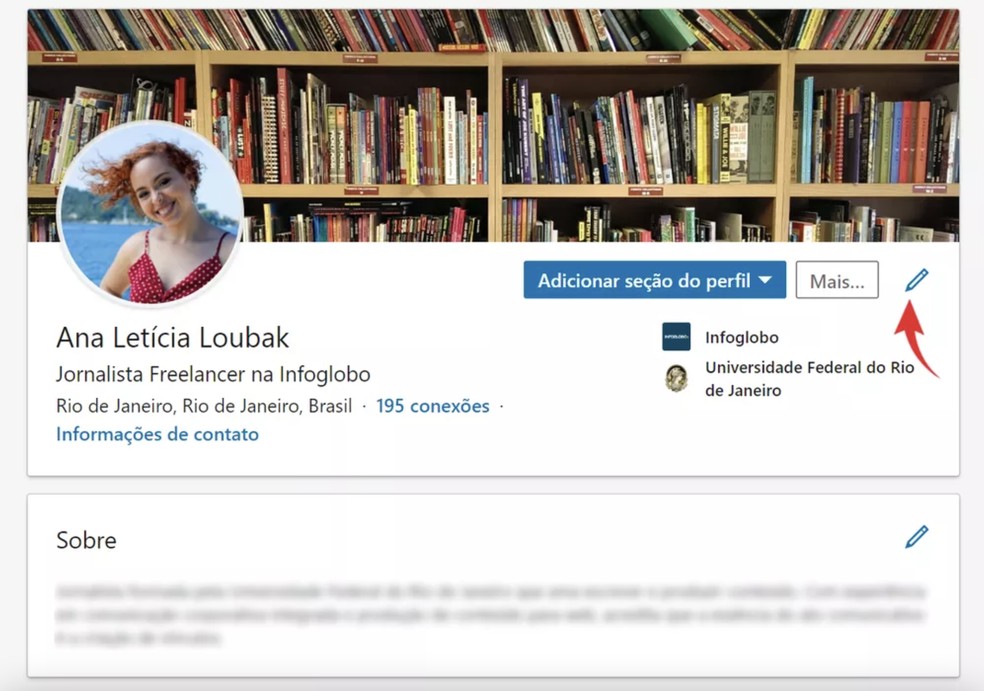
Task: Click the pencil icon to edit profile intro
Action: [x=916, y=280]
